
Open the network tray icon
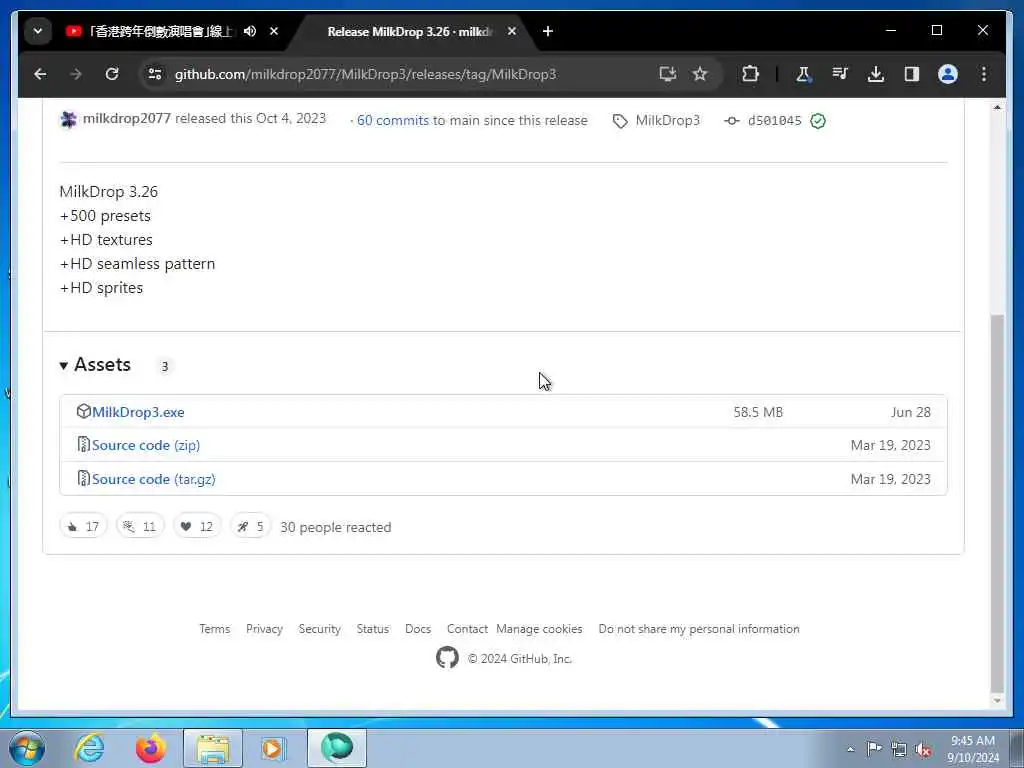[x=899, y=749]
